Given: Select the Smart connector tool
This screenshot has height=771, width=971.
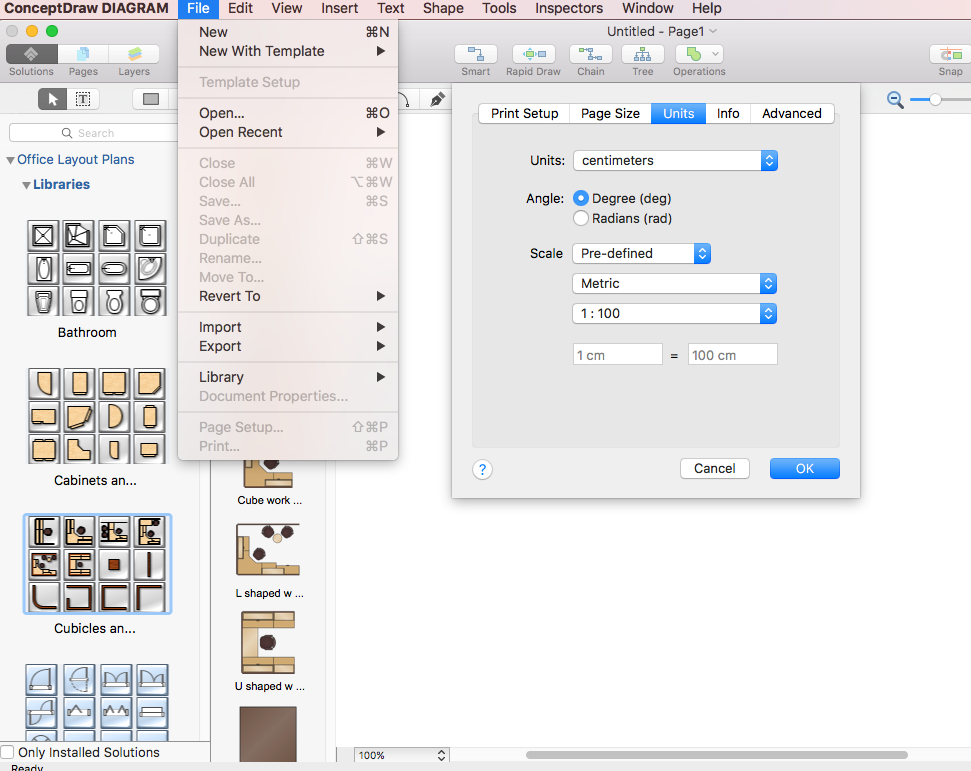Looking at the screenshot, I should [x=476, y=54].
